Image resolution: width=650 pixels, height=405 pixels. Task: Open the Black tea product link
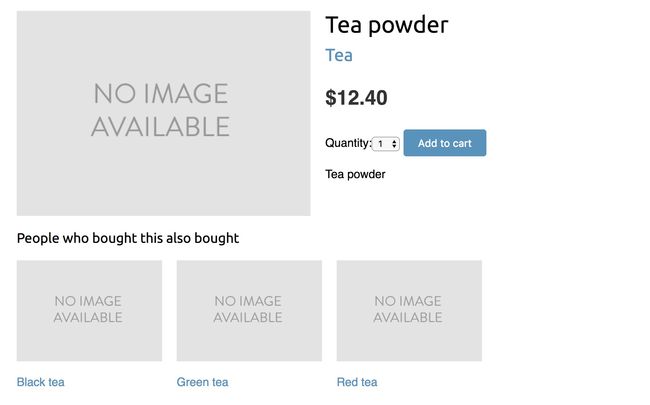[41, 382]
